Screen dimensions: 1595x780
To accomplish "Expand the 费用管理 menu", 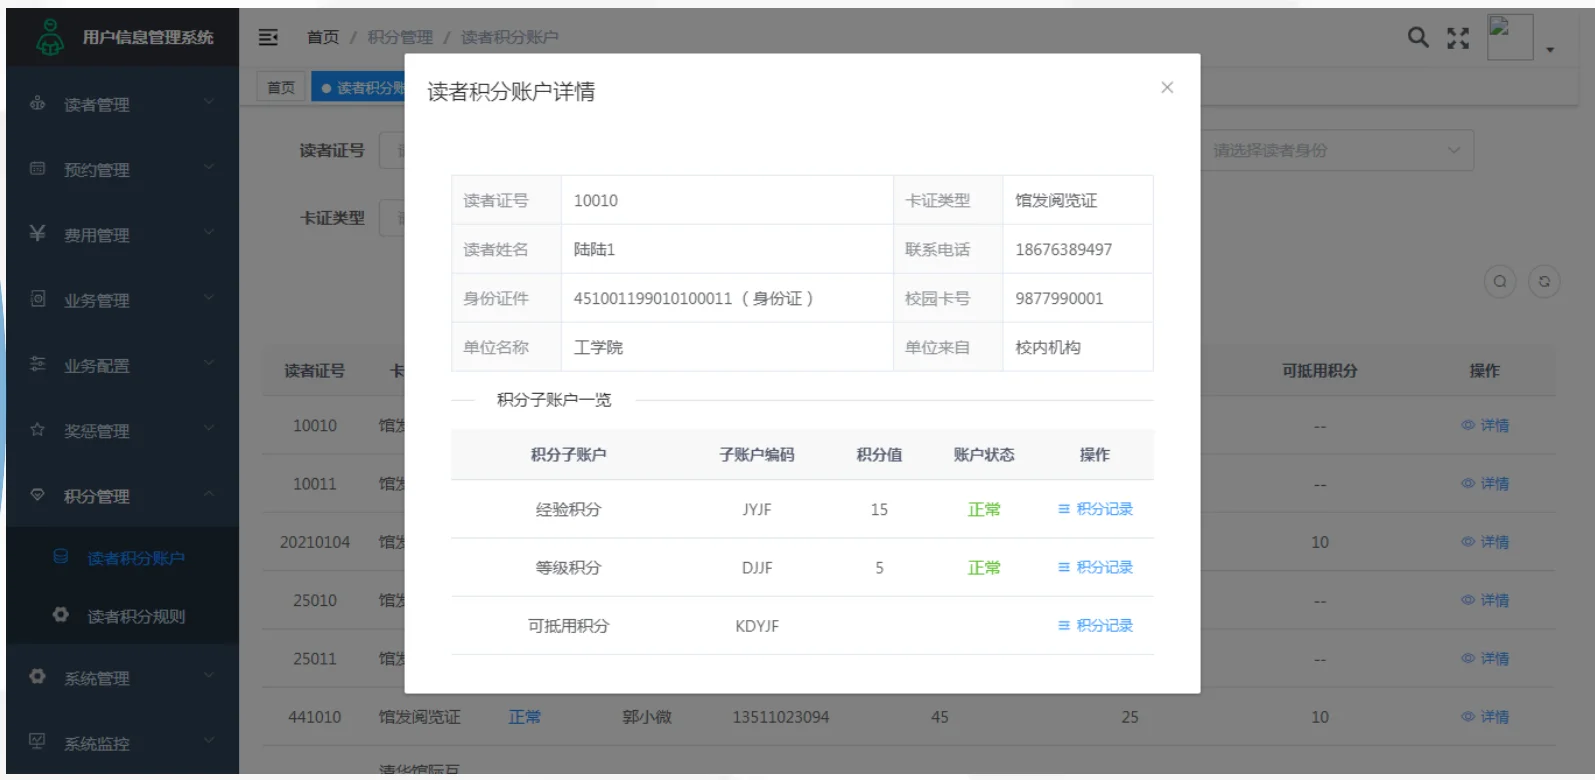I will click(122, 235).
